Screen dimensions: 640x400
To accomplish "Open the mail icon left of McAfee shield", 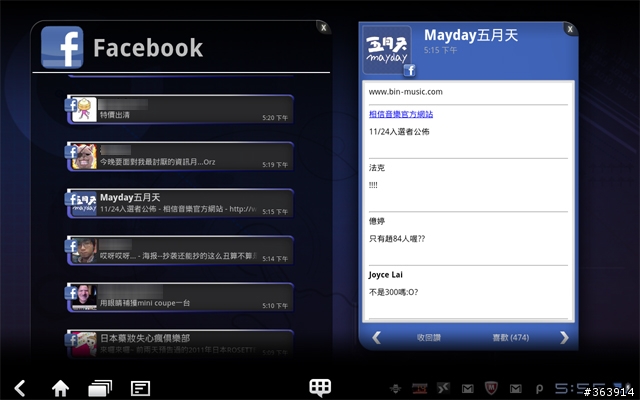I will (468, 389).
